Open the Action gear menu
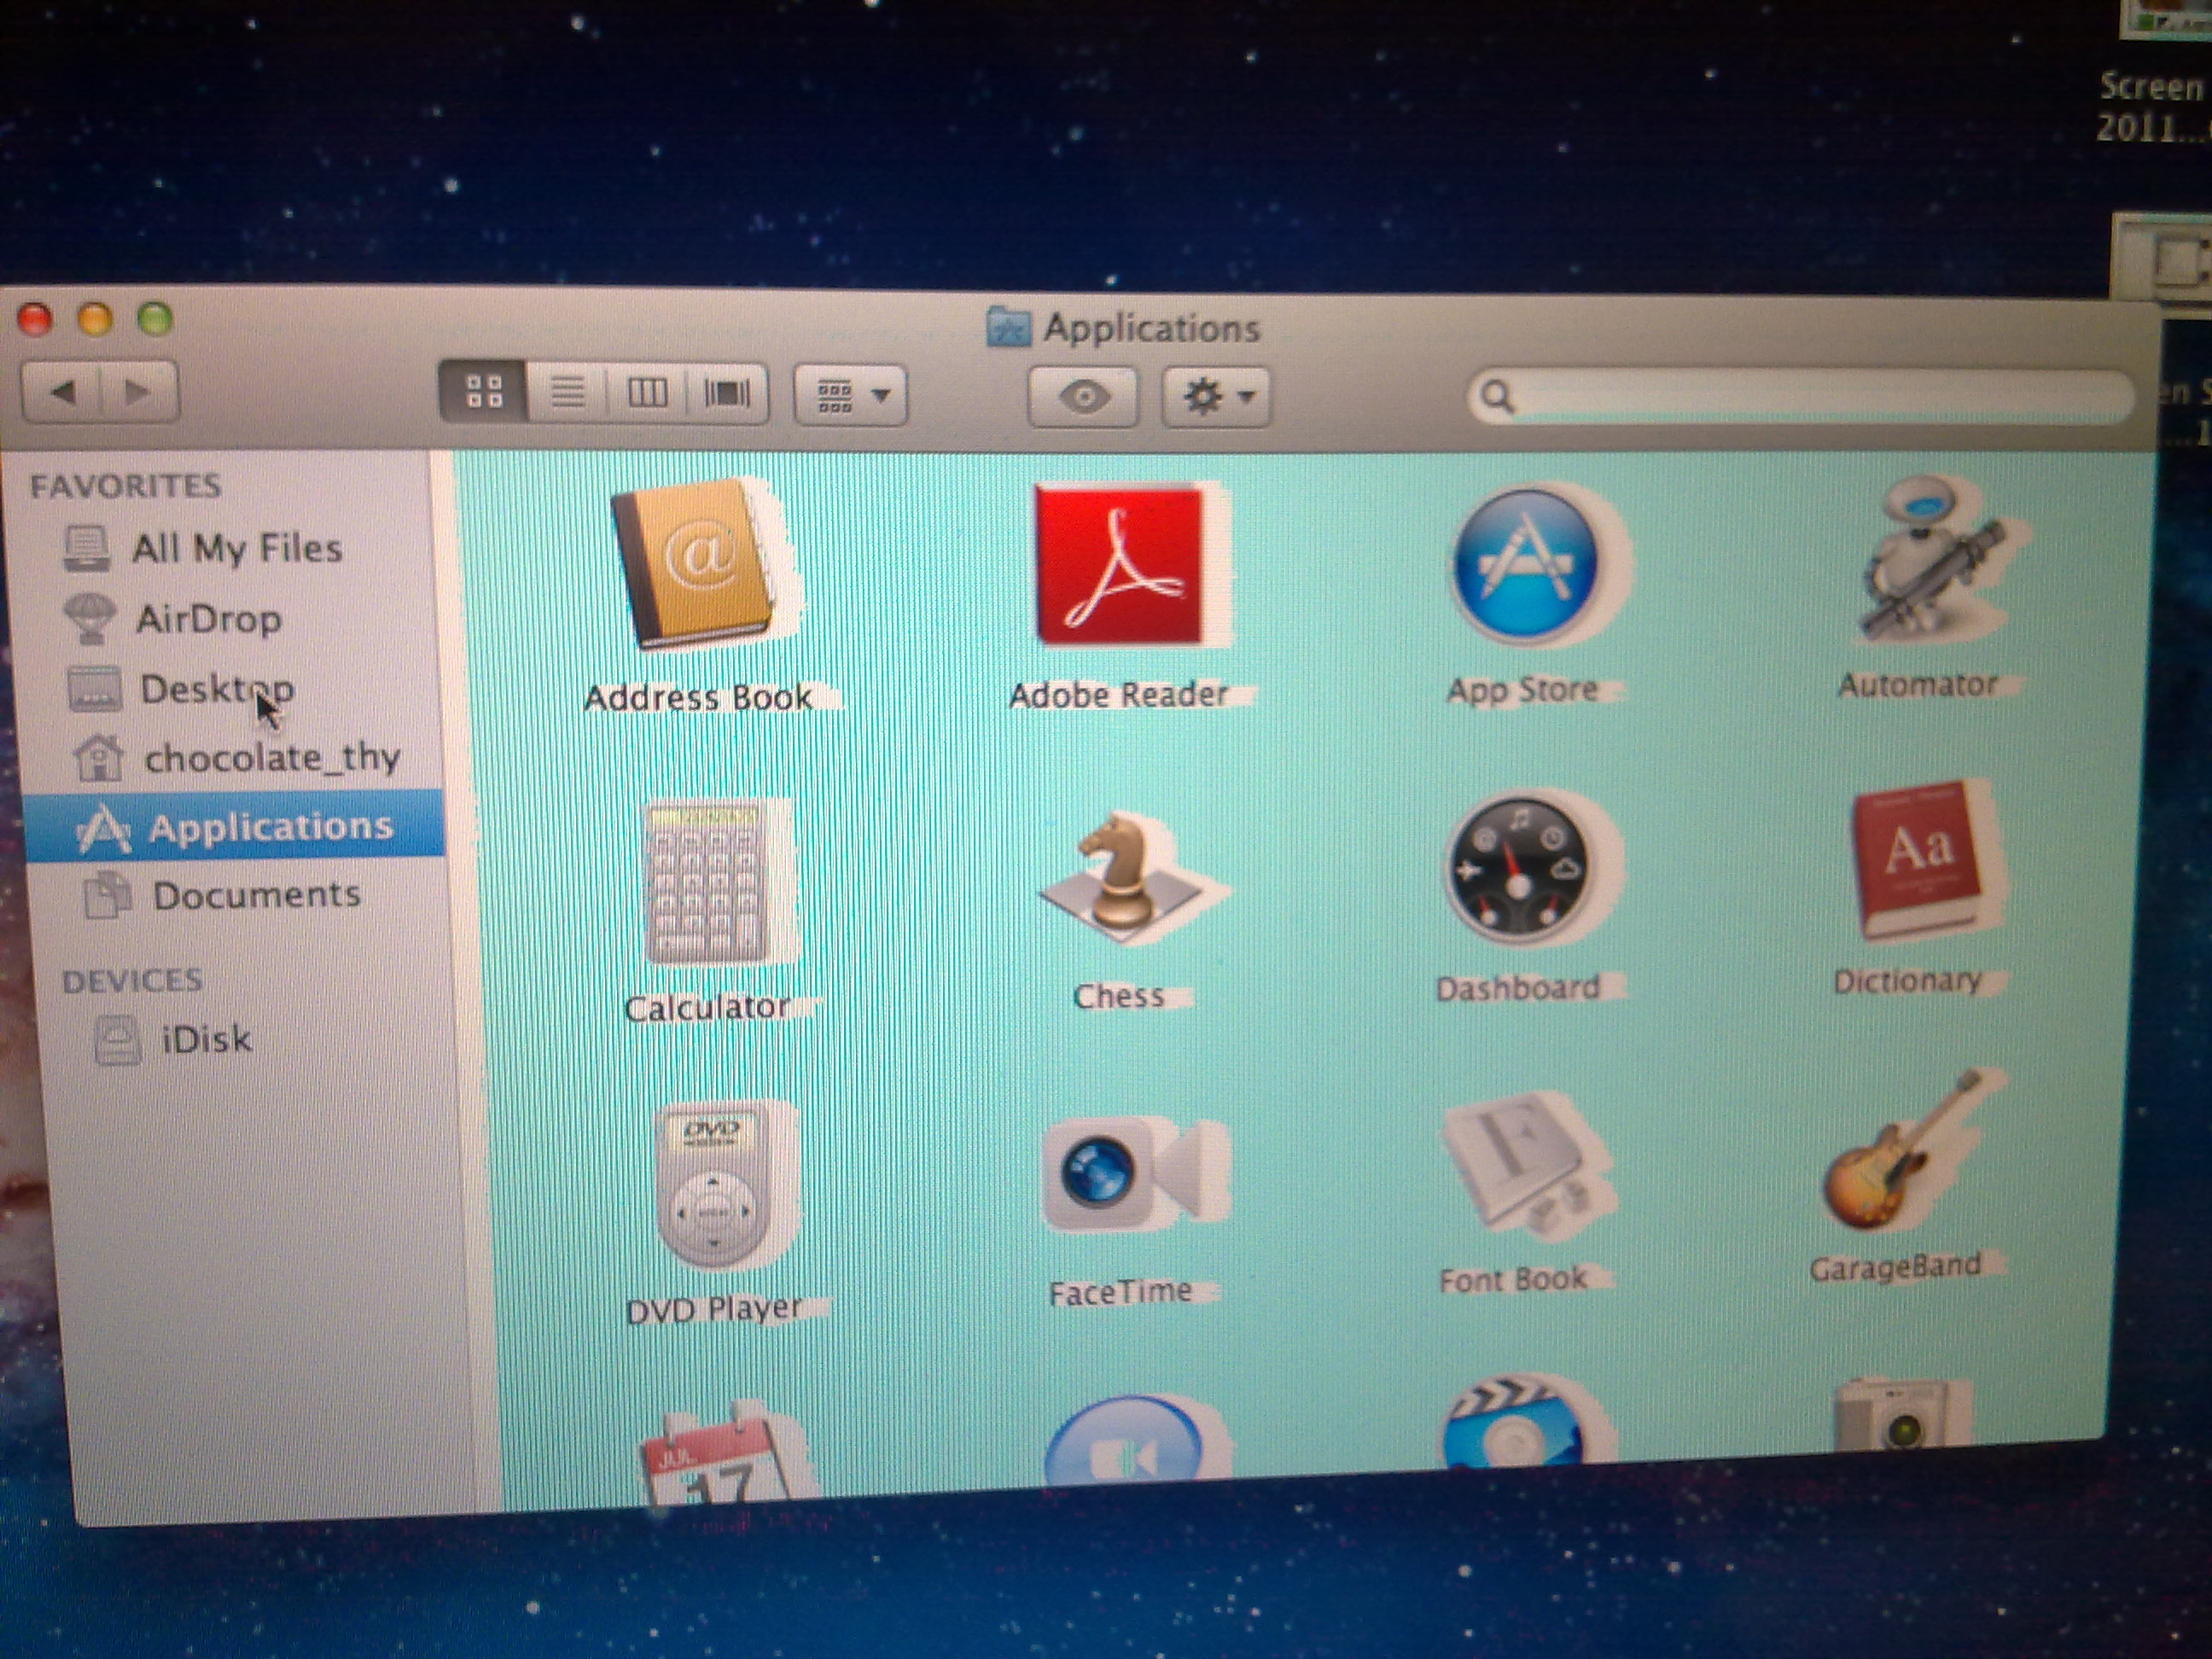This screenshot has height=1659, width=2212. tap(1216, 397)
